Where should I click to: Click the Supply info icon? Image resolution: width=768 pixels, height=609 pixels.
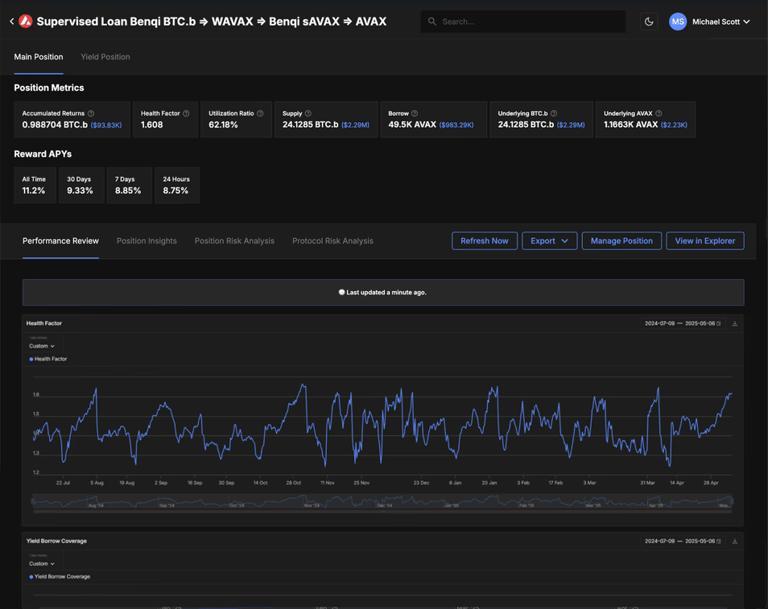tap(308, 114)
